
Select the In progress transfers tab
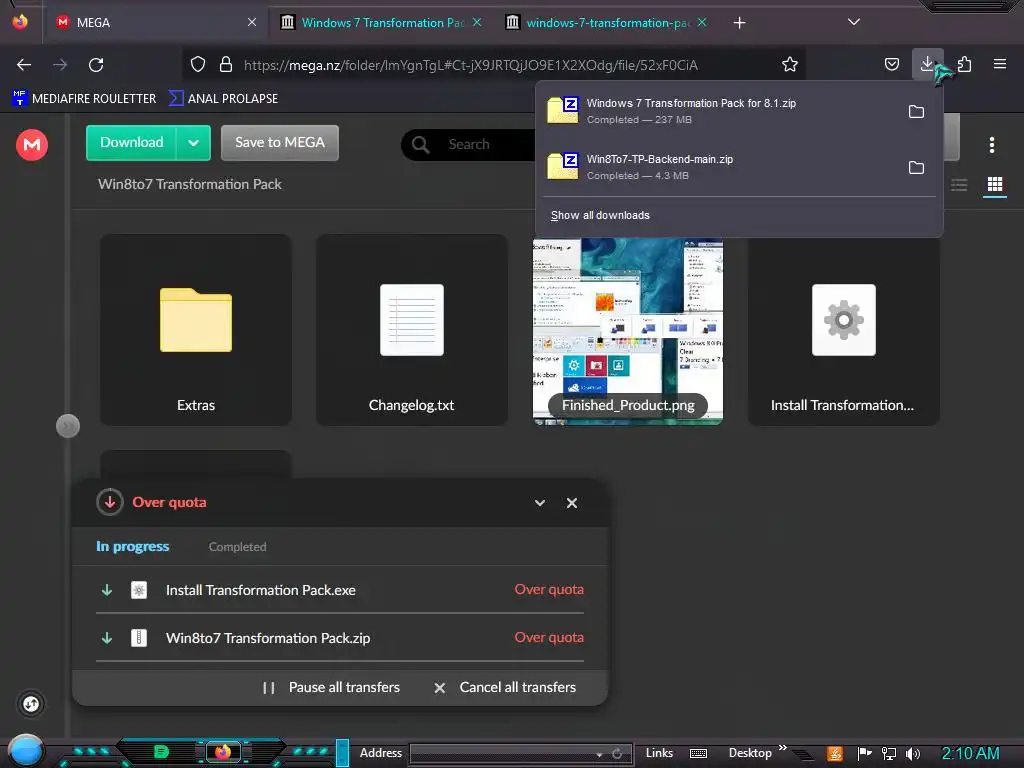(x=133, y=547)
